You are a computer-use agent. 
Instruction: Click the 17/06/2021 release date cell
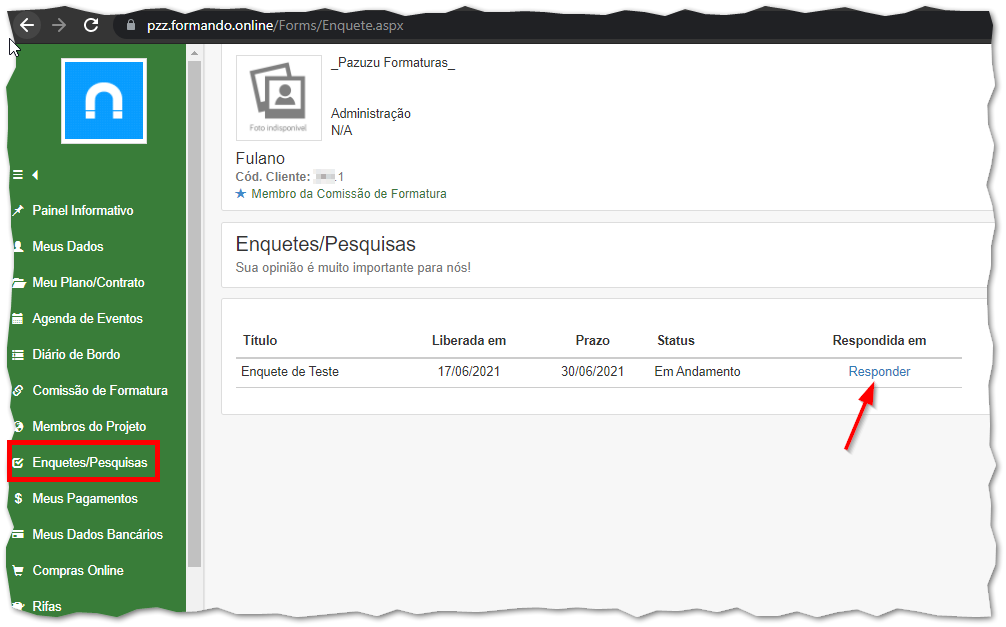468,371
